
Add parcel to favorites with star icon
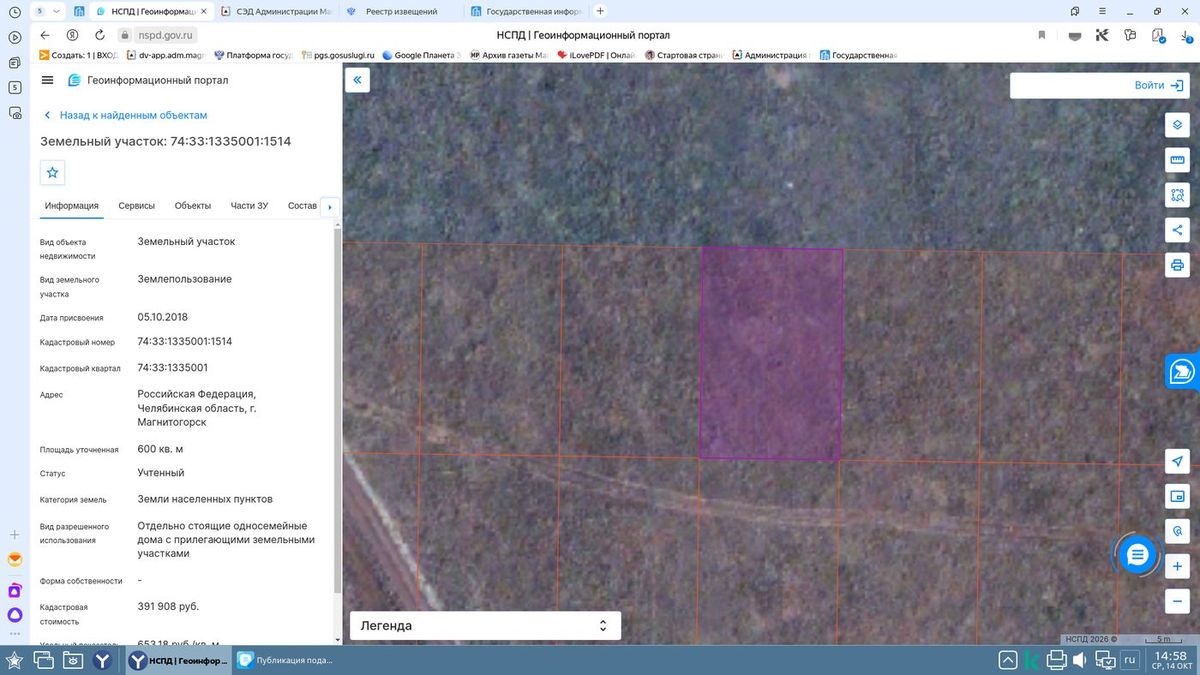[53, 173]
